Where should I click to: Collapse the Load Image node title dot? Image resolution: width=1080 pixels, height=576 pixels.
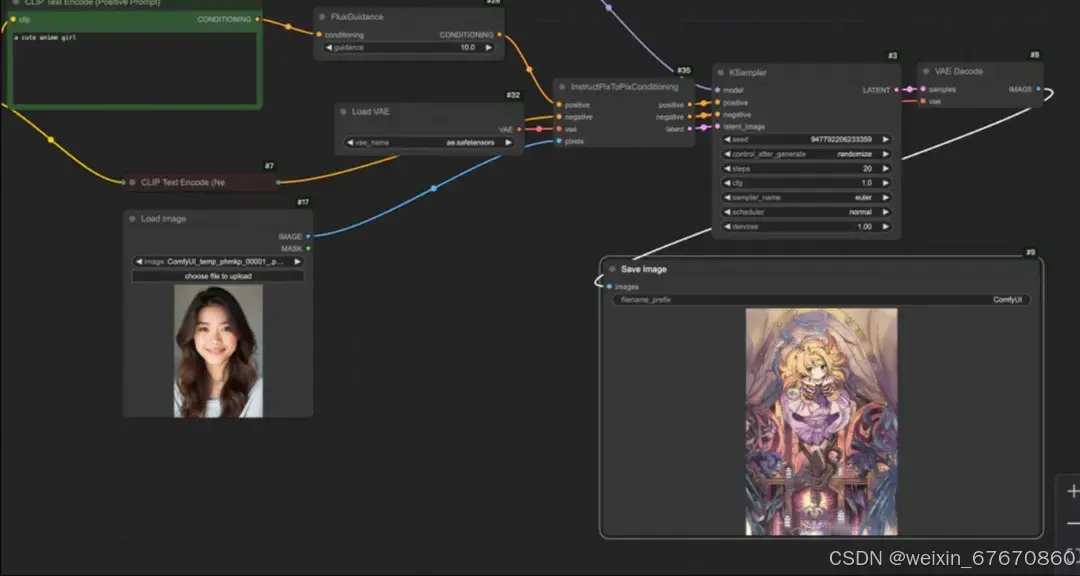point(132,218)
